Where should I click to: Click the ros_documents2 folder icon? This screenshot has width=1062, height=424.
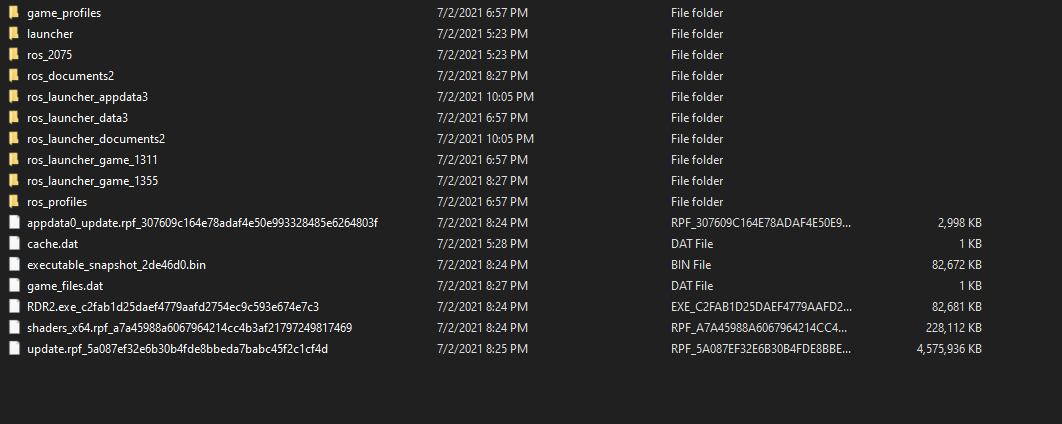[x=14, y=75]
